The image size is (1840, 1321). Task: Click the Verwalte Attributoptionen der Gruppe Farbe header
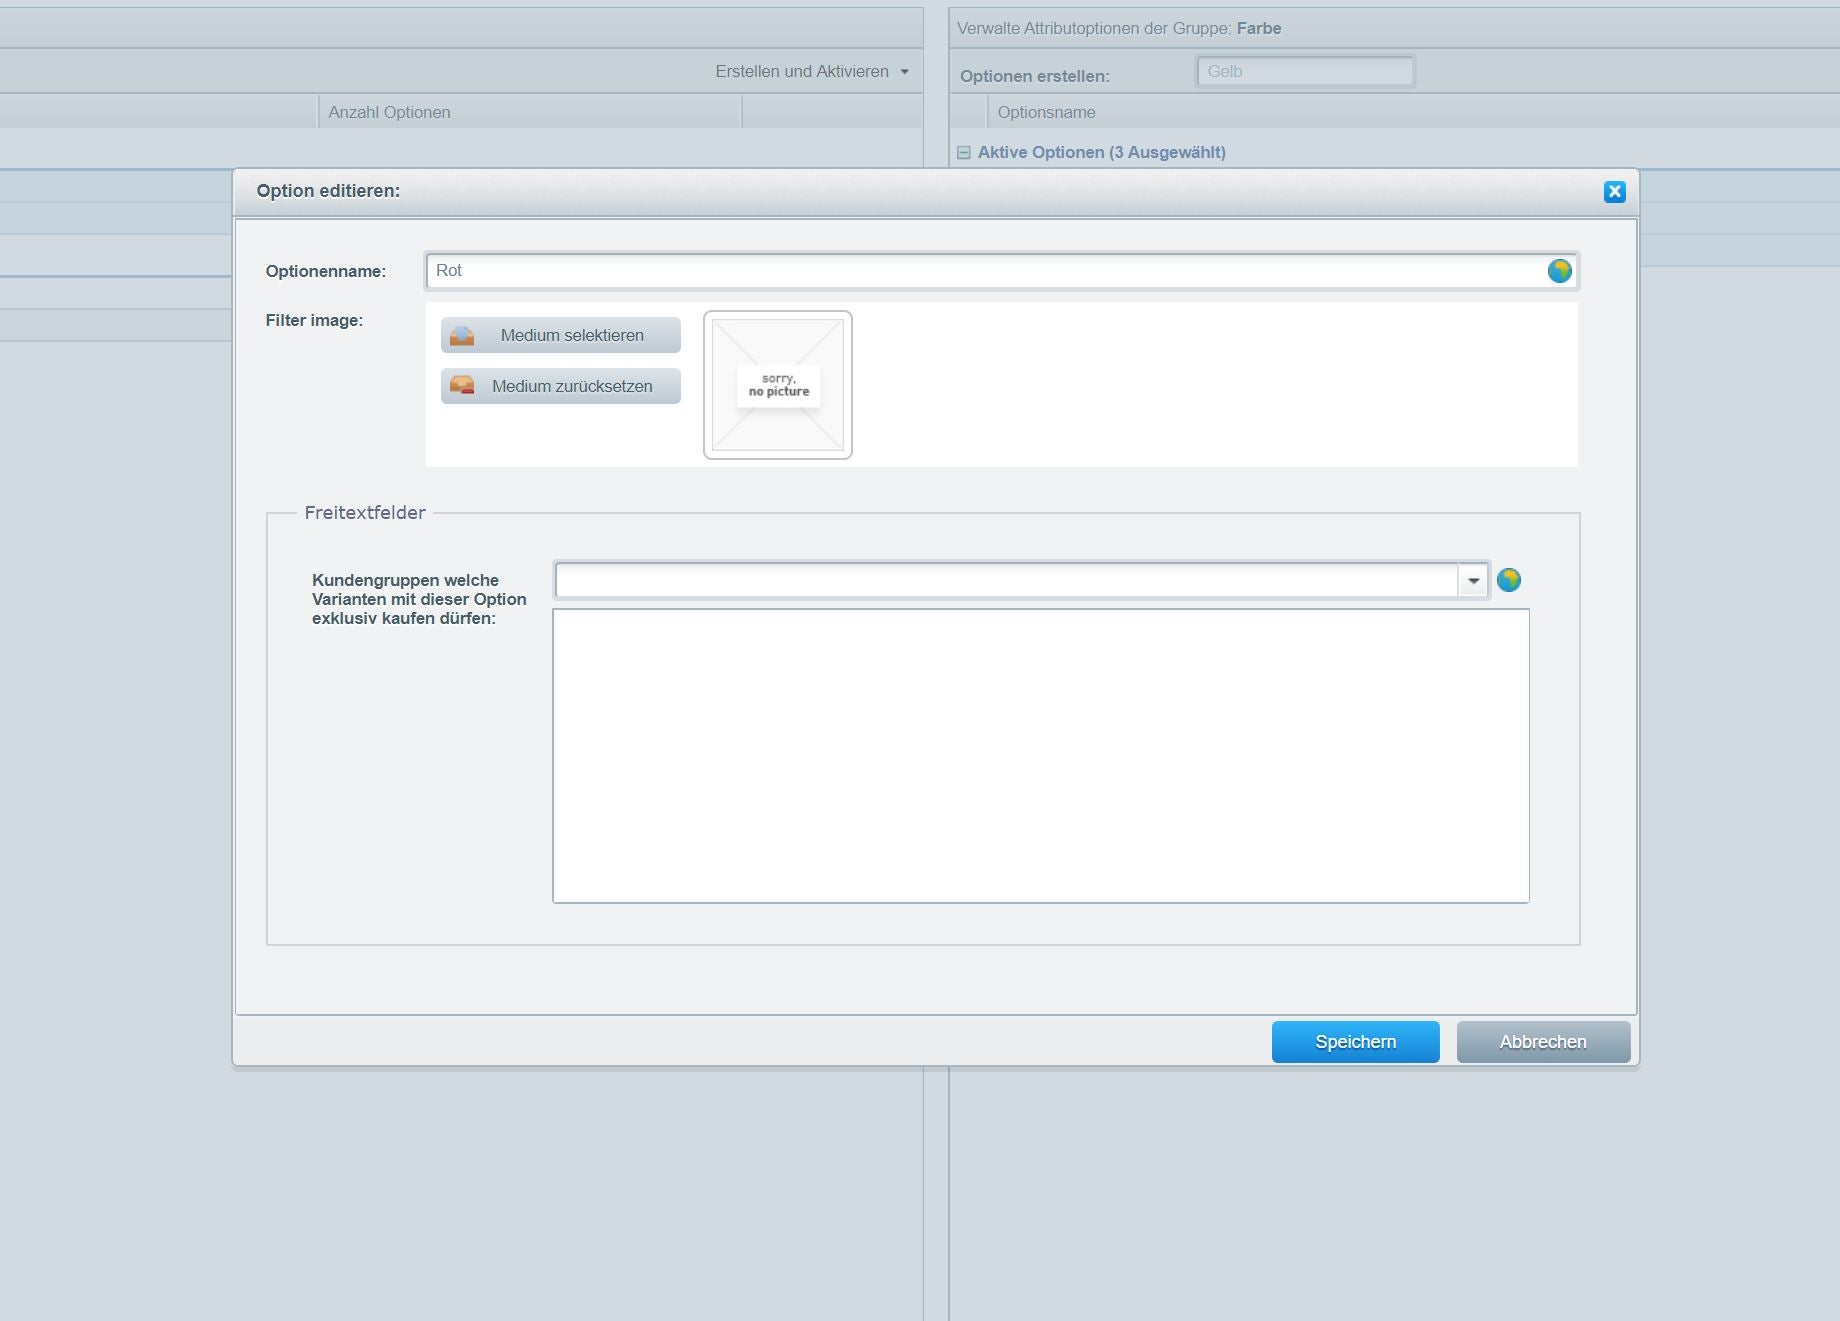[1119, 29]
